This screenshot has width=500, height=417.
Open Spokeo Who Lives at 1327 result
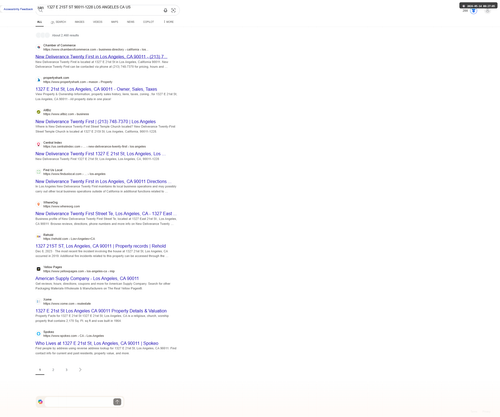click(x=97, y=343)
